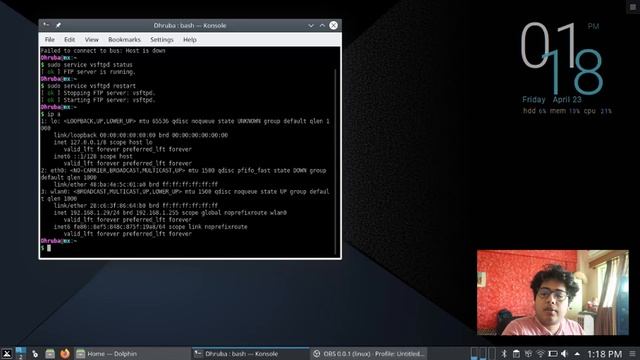Open the Settings menu in Konsole
This screenshot has width=640, height=360.
coord(162,40)
